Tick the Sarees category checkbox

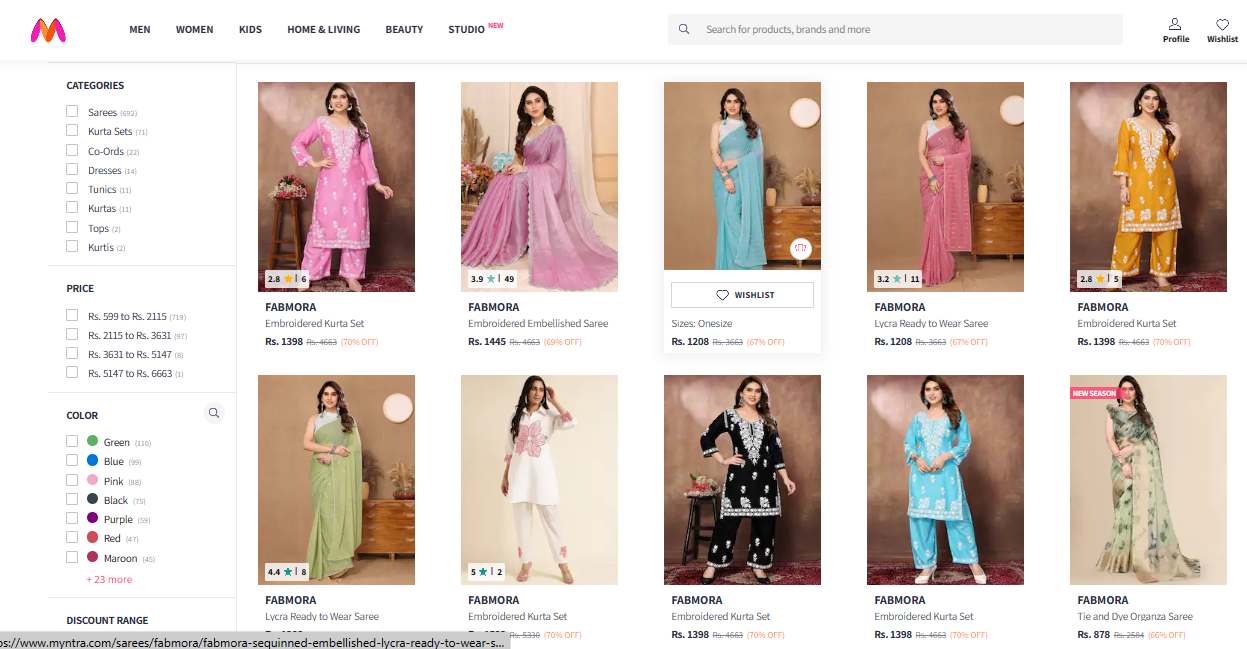[x=72, y=112]
